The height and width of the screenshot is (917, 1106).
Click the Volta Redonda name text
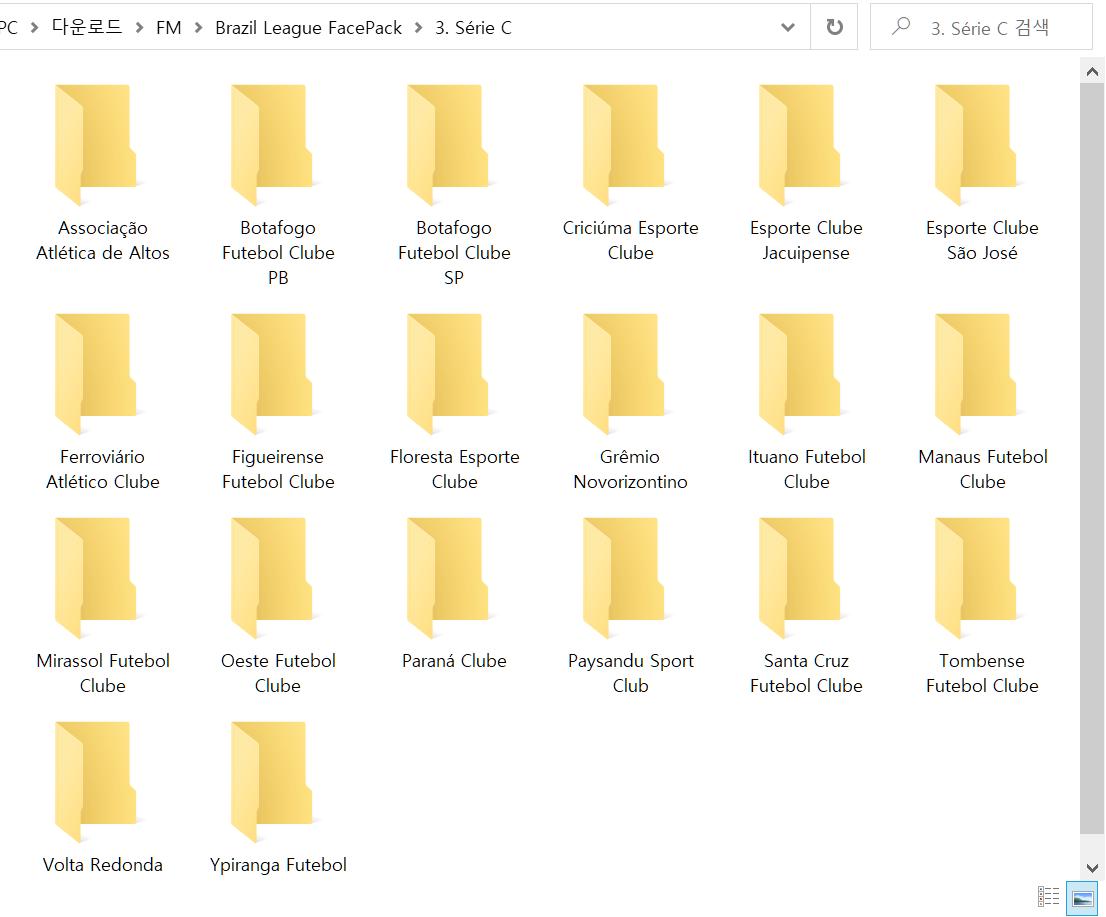(103, 865)
